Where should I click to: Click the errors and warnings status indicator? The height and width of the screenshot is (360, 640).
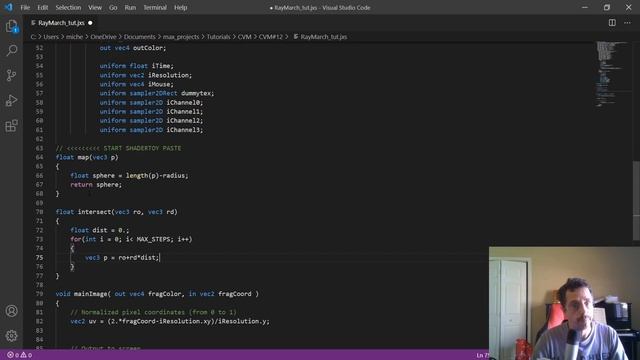tap(20, 355)
